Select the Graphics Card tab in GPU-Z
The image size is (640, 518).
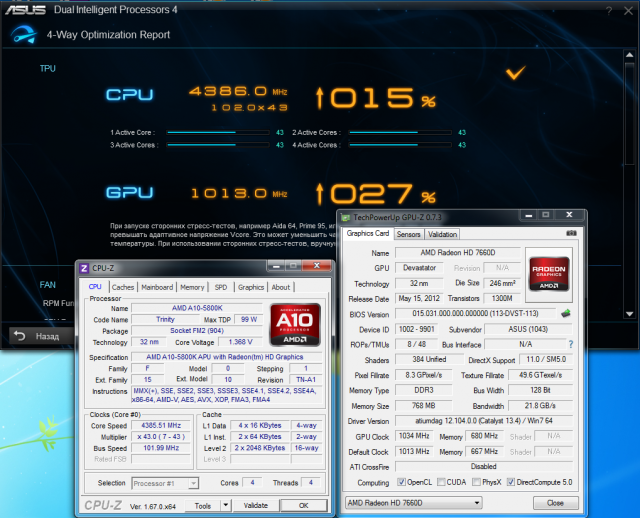[368, 233]
